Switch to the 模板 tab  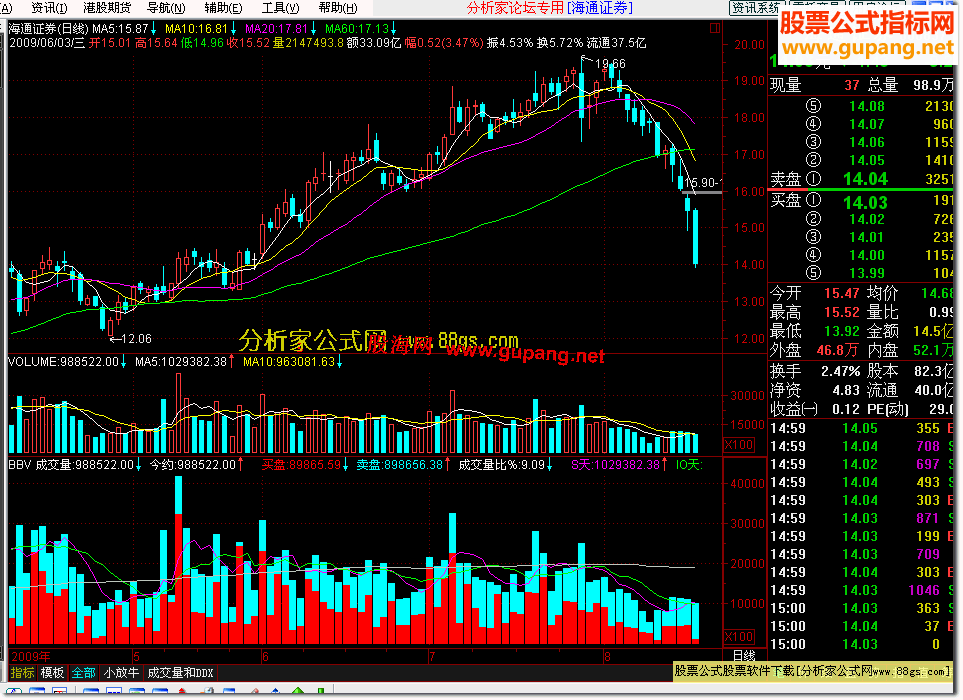52,673
